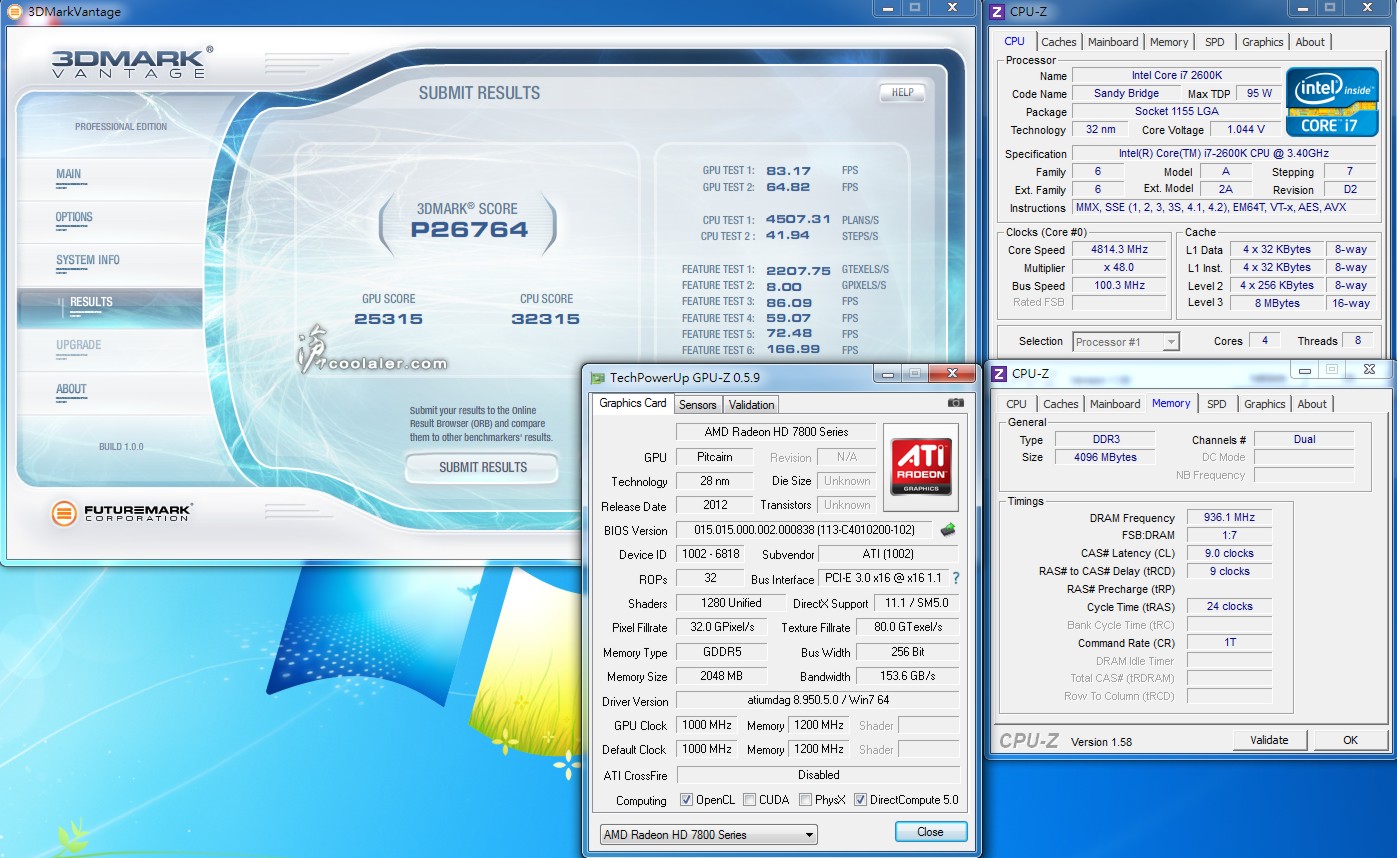Toggle the OpenCL checkbox

(x=686, y=800)
